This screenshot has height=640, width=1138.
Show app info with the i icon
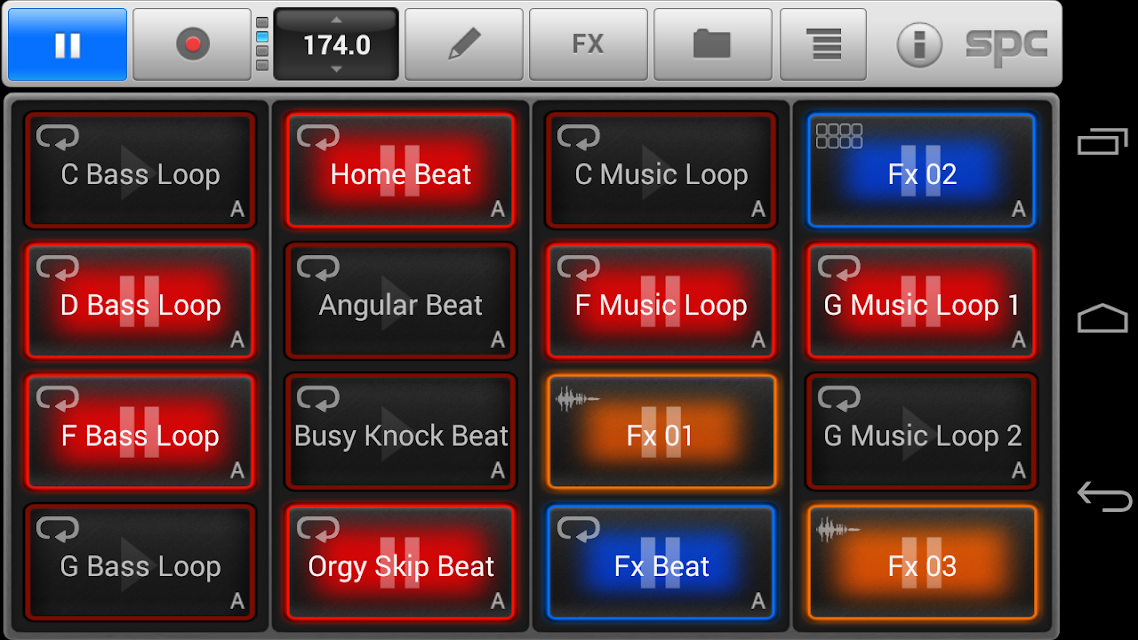point(919,45)
